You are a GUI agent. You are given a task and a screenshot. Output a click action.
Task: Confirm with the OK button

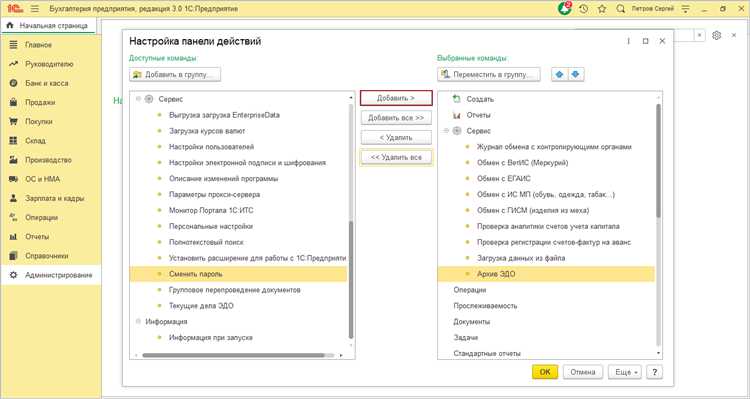click(545, 372)
